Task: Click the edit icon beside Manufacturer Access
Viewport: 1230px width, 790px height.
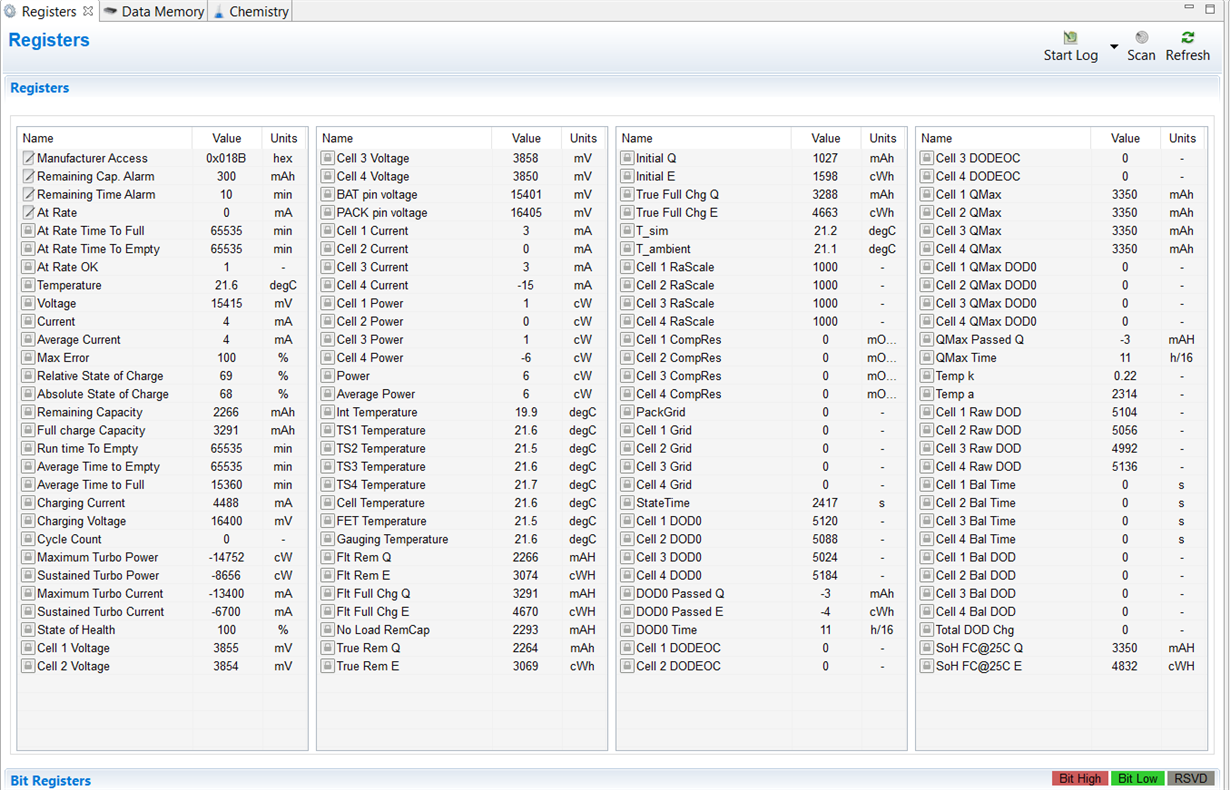Action: tap(29, 158)
